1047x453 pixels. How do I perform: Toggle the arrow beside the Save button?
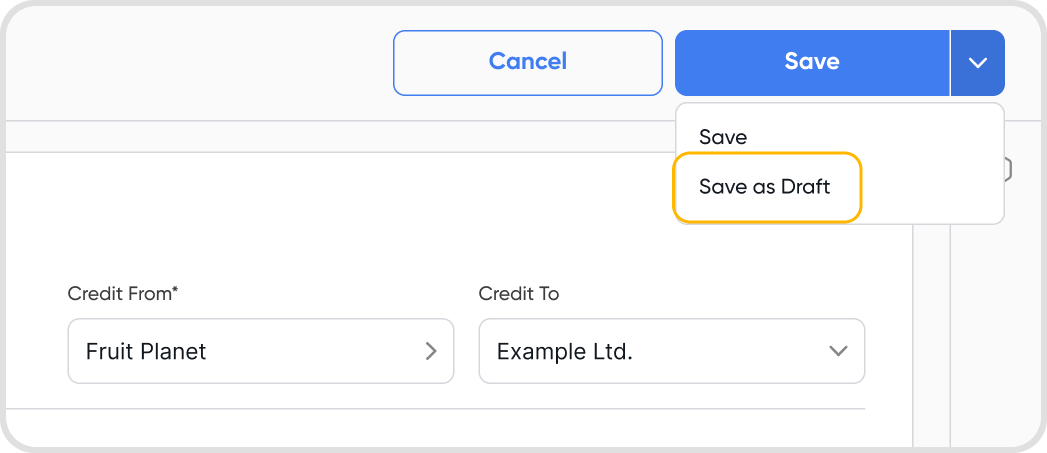(977, 62)
